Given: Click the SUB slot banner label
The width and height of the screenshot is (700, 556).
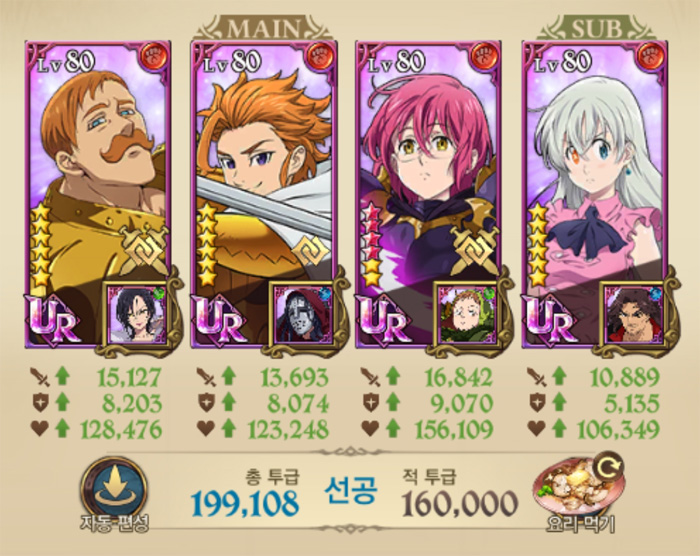Looking at the screenshot, I should (596, 29).
